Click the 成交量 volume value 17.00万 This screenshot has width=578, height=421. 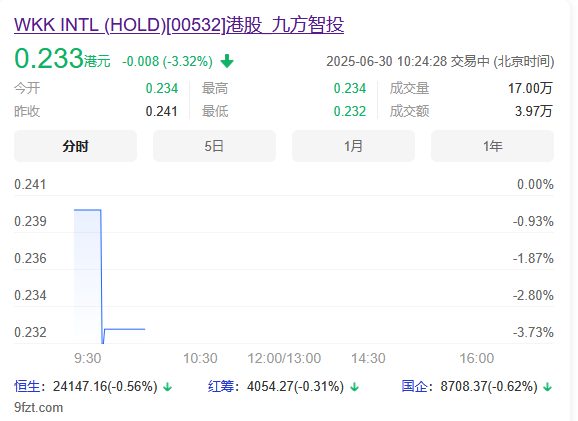click(x=530, y=88)
